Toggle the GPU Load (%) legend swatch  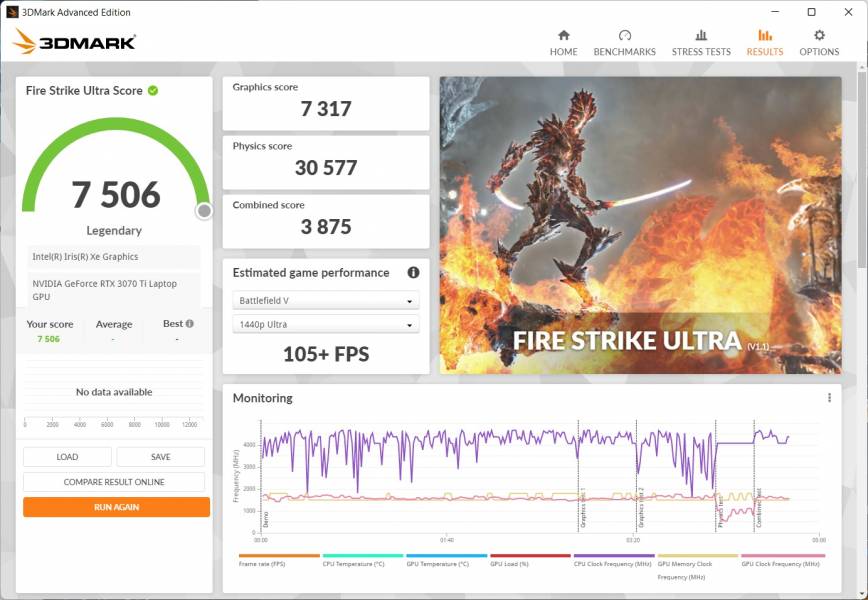click(530, 555)
